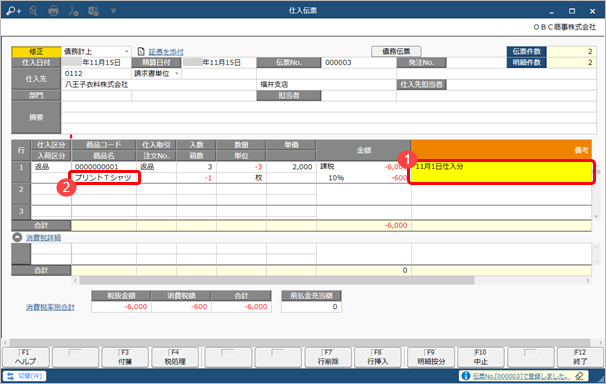Collapse 消費税詳細 with the round arrow icon
The width and height of the screenshot is (606, 384).
pos(17,237)
